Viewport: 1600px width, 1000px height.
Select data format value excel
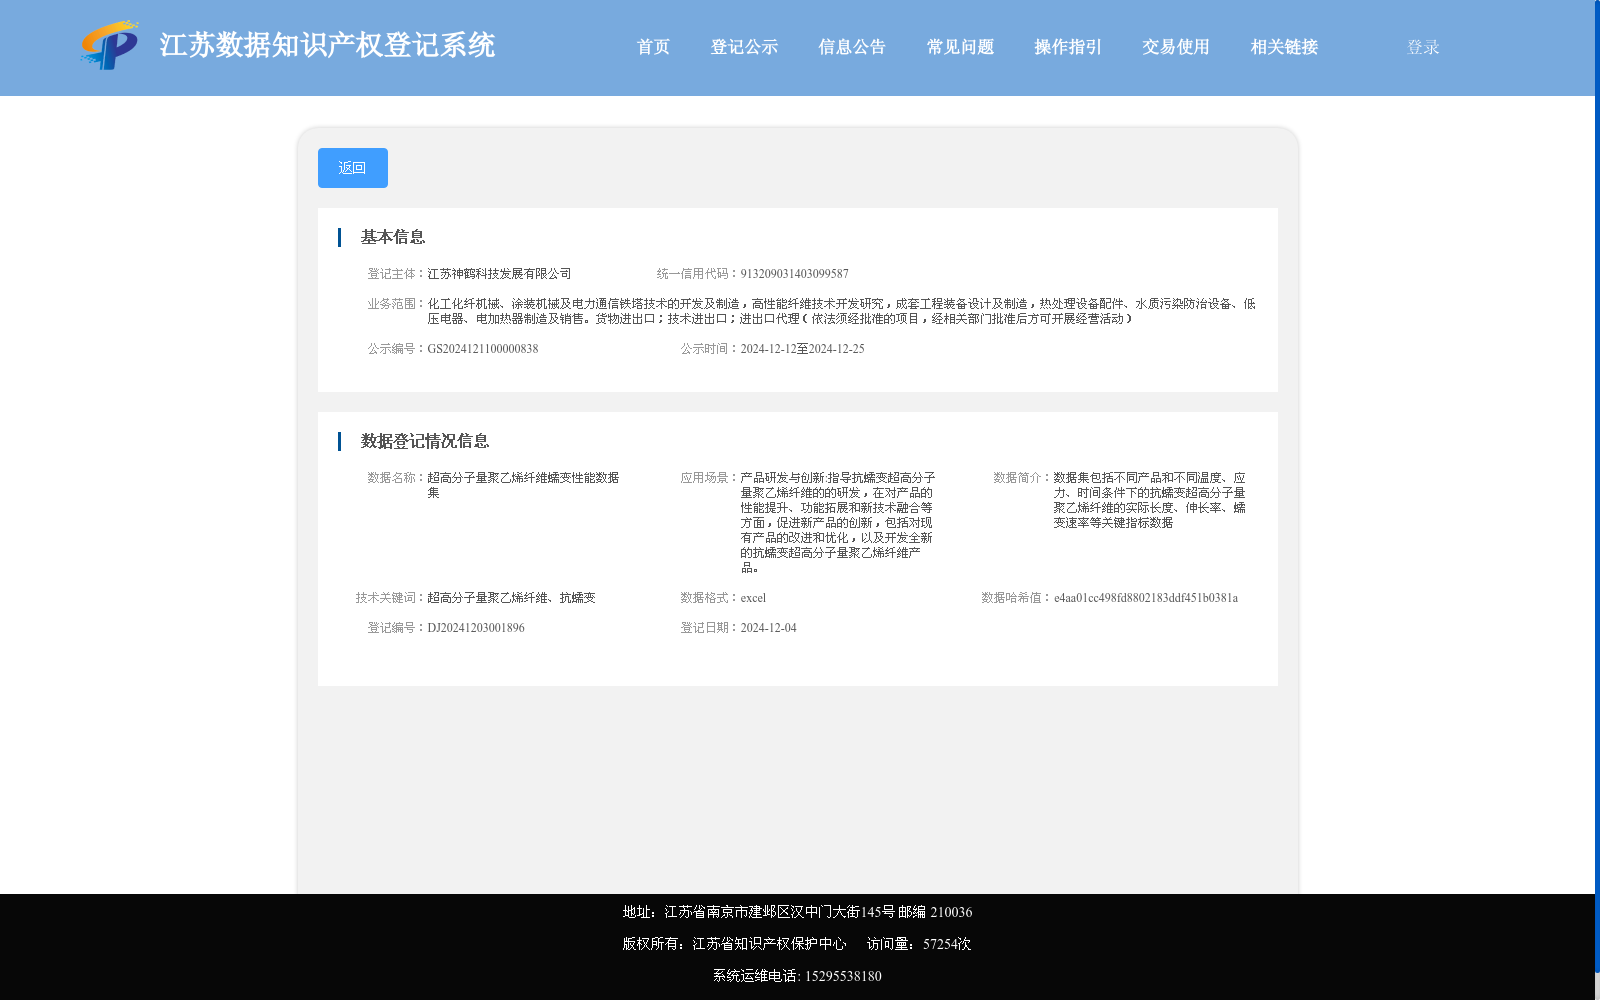(753, 598)
